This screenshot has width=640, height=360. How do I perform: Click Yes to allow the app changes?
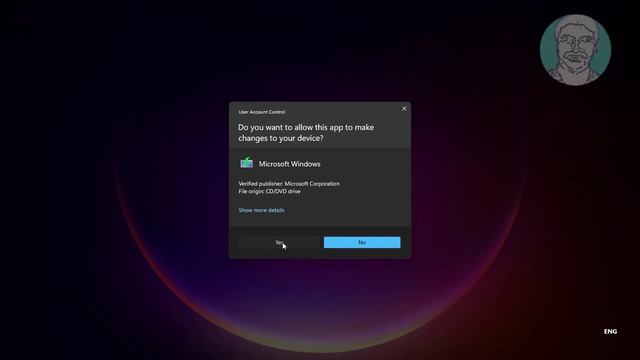tap(279, 242)
